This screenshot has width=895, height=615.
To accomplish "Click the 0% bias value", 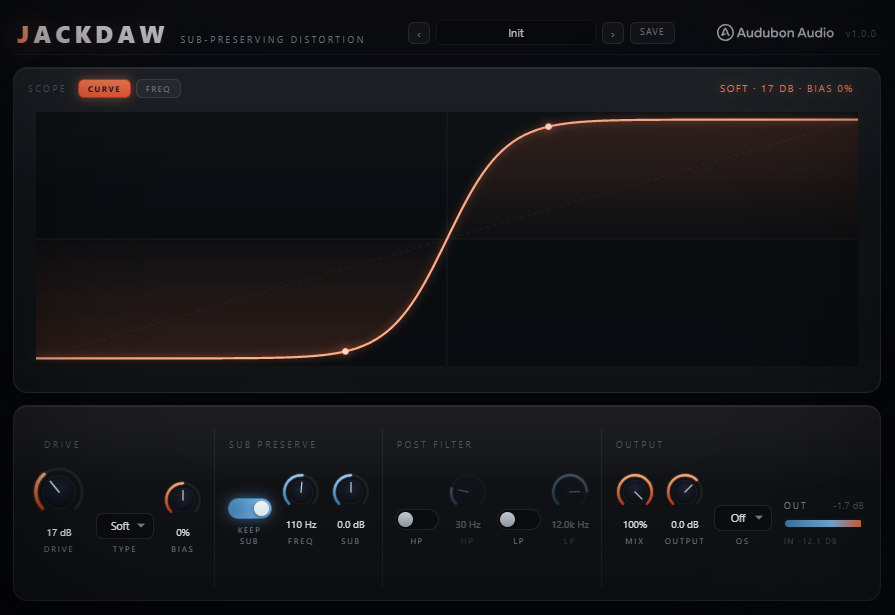I will (x=183, y=532).
